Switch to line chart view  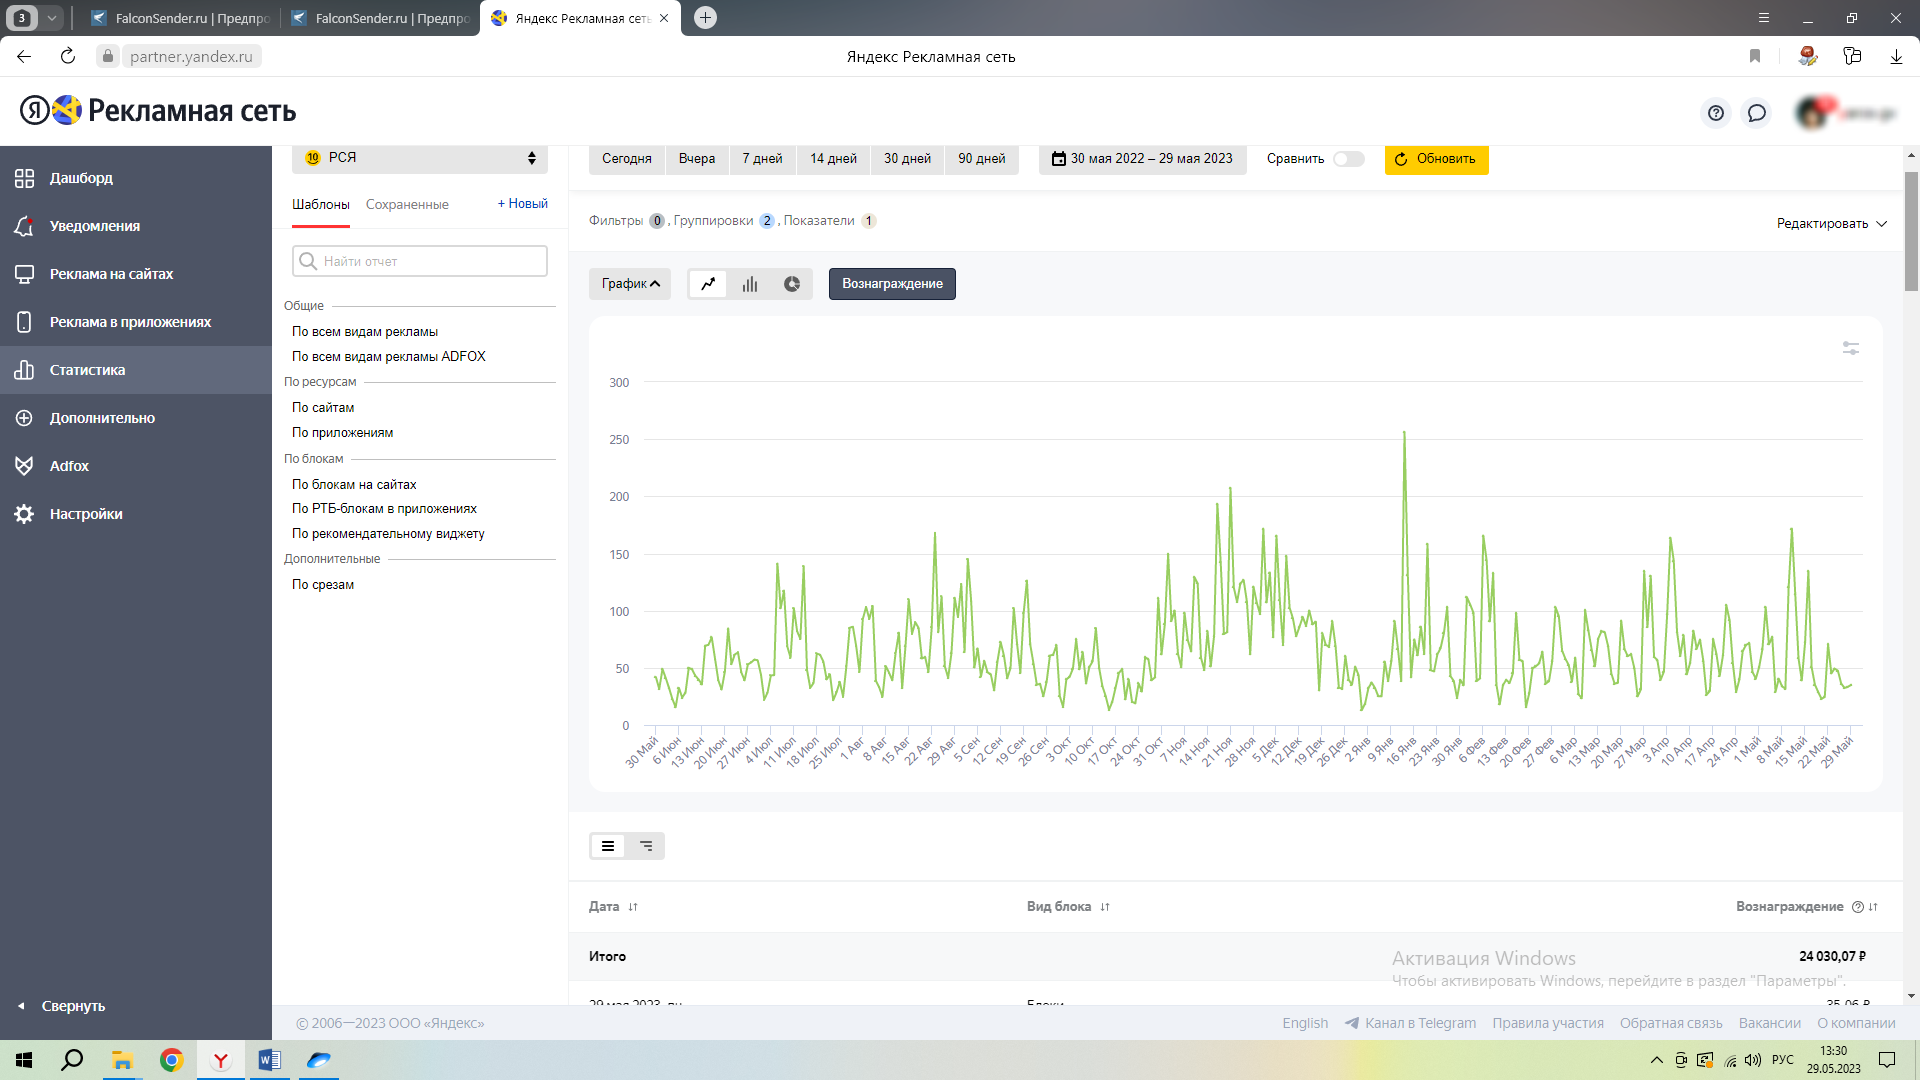tap(708, 284)
